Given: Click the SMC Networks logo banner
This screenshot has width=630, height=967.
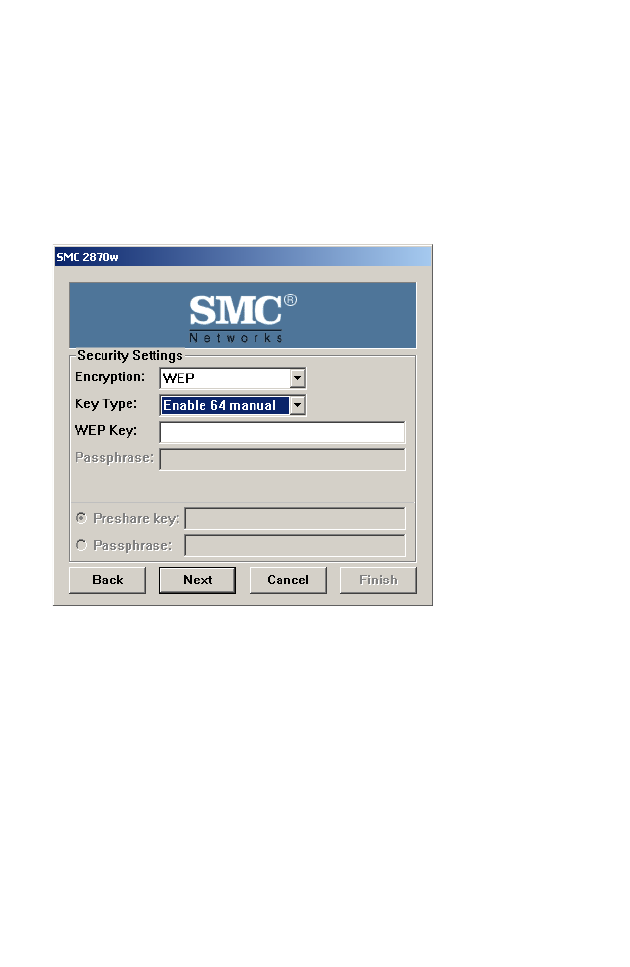Looking at the screenshot, I should click(x=243, y=315).
